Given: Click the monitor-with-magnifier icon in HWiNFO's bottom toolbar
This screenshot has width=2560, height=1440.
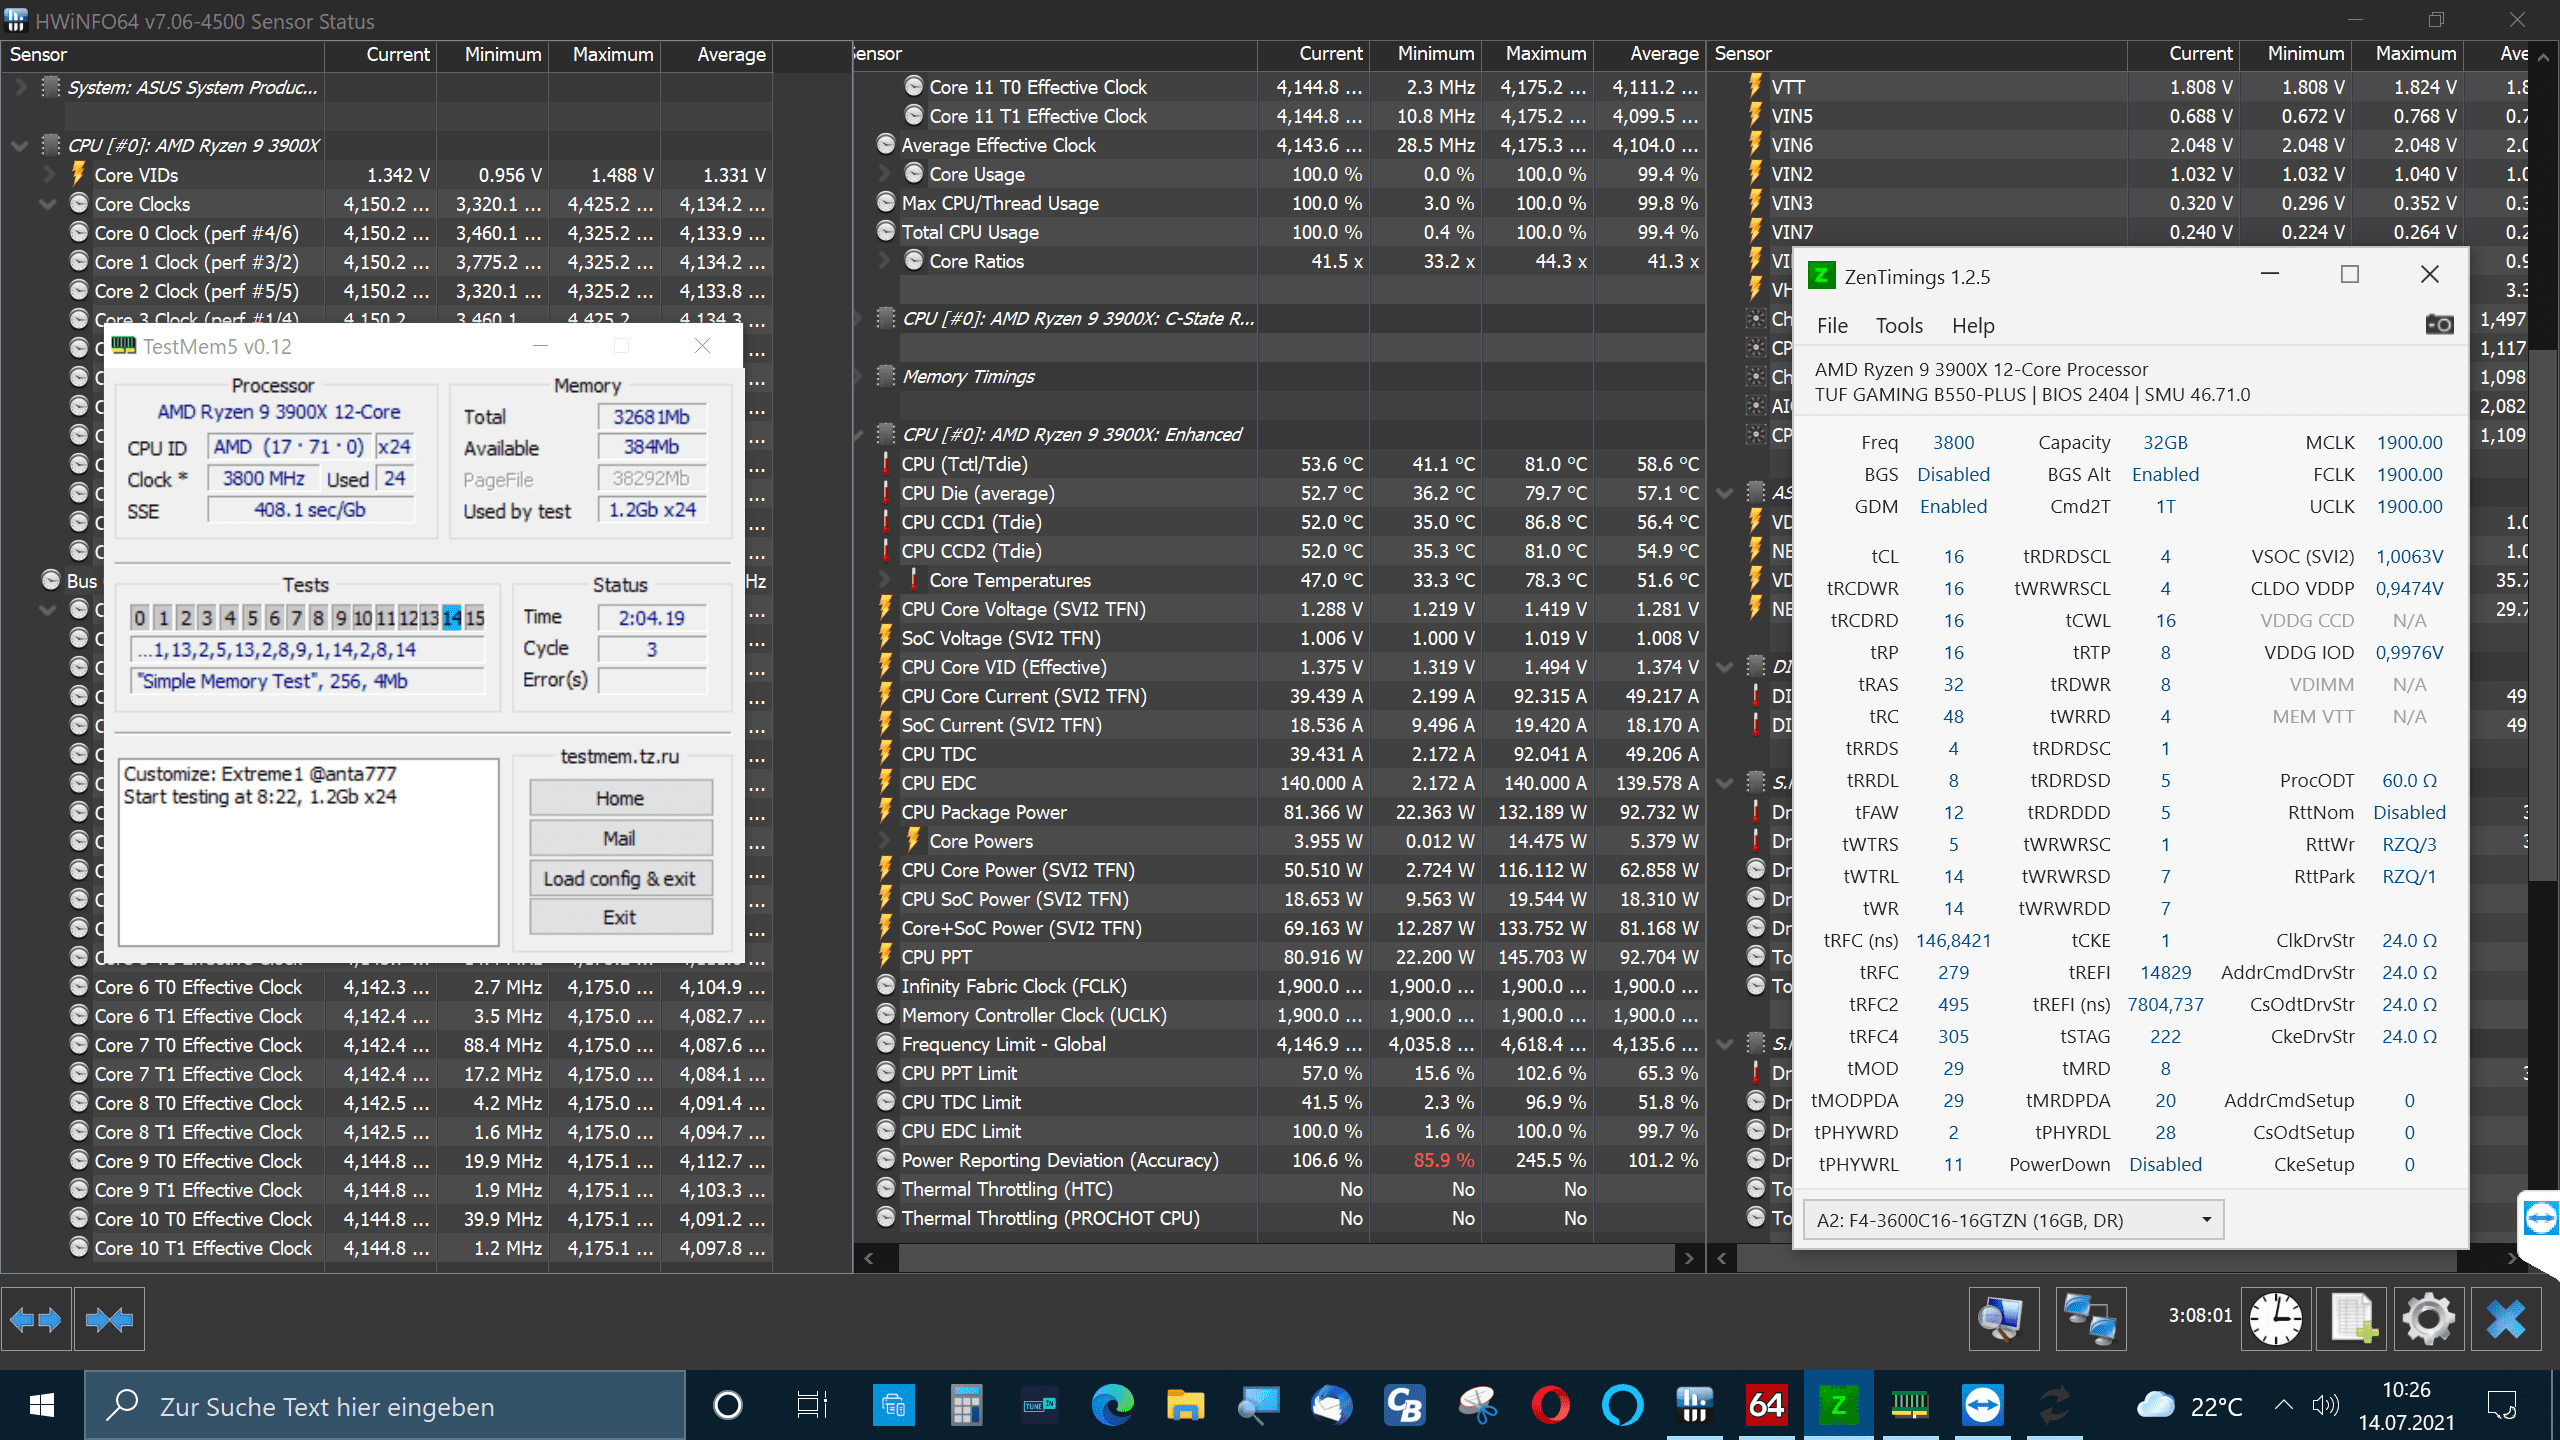Looking at the screenshot, I should point(2003,1320).
